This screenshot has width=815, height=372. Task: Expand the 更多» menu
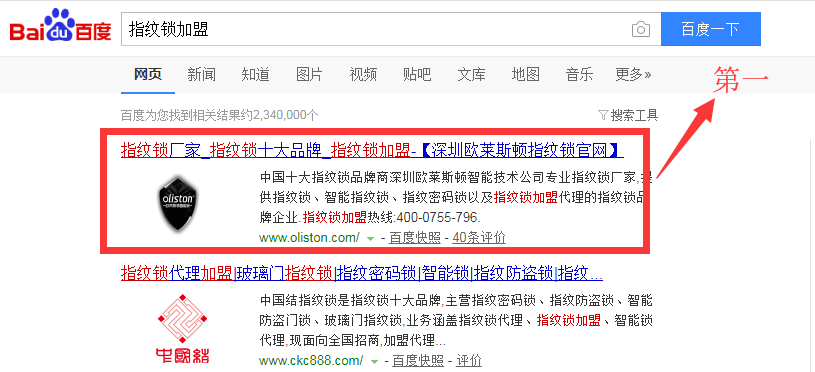pyautogui.click(x=633, y=74)
